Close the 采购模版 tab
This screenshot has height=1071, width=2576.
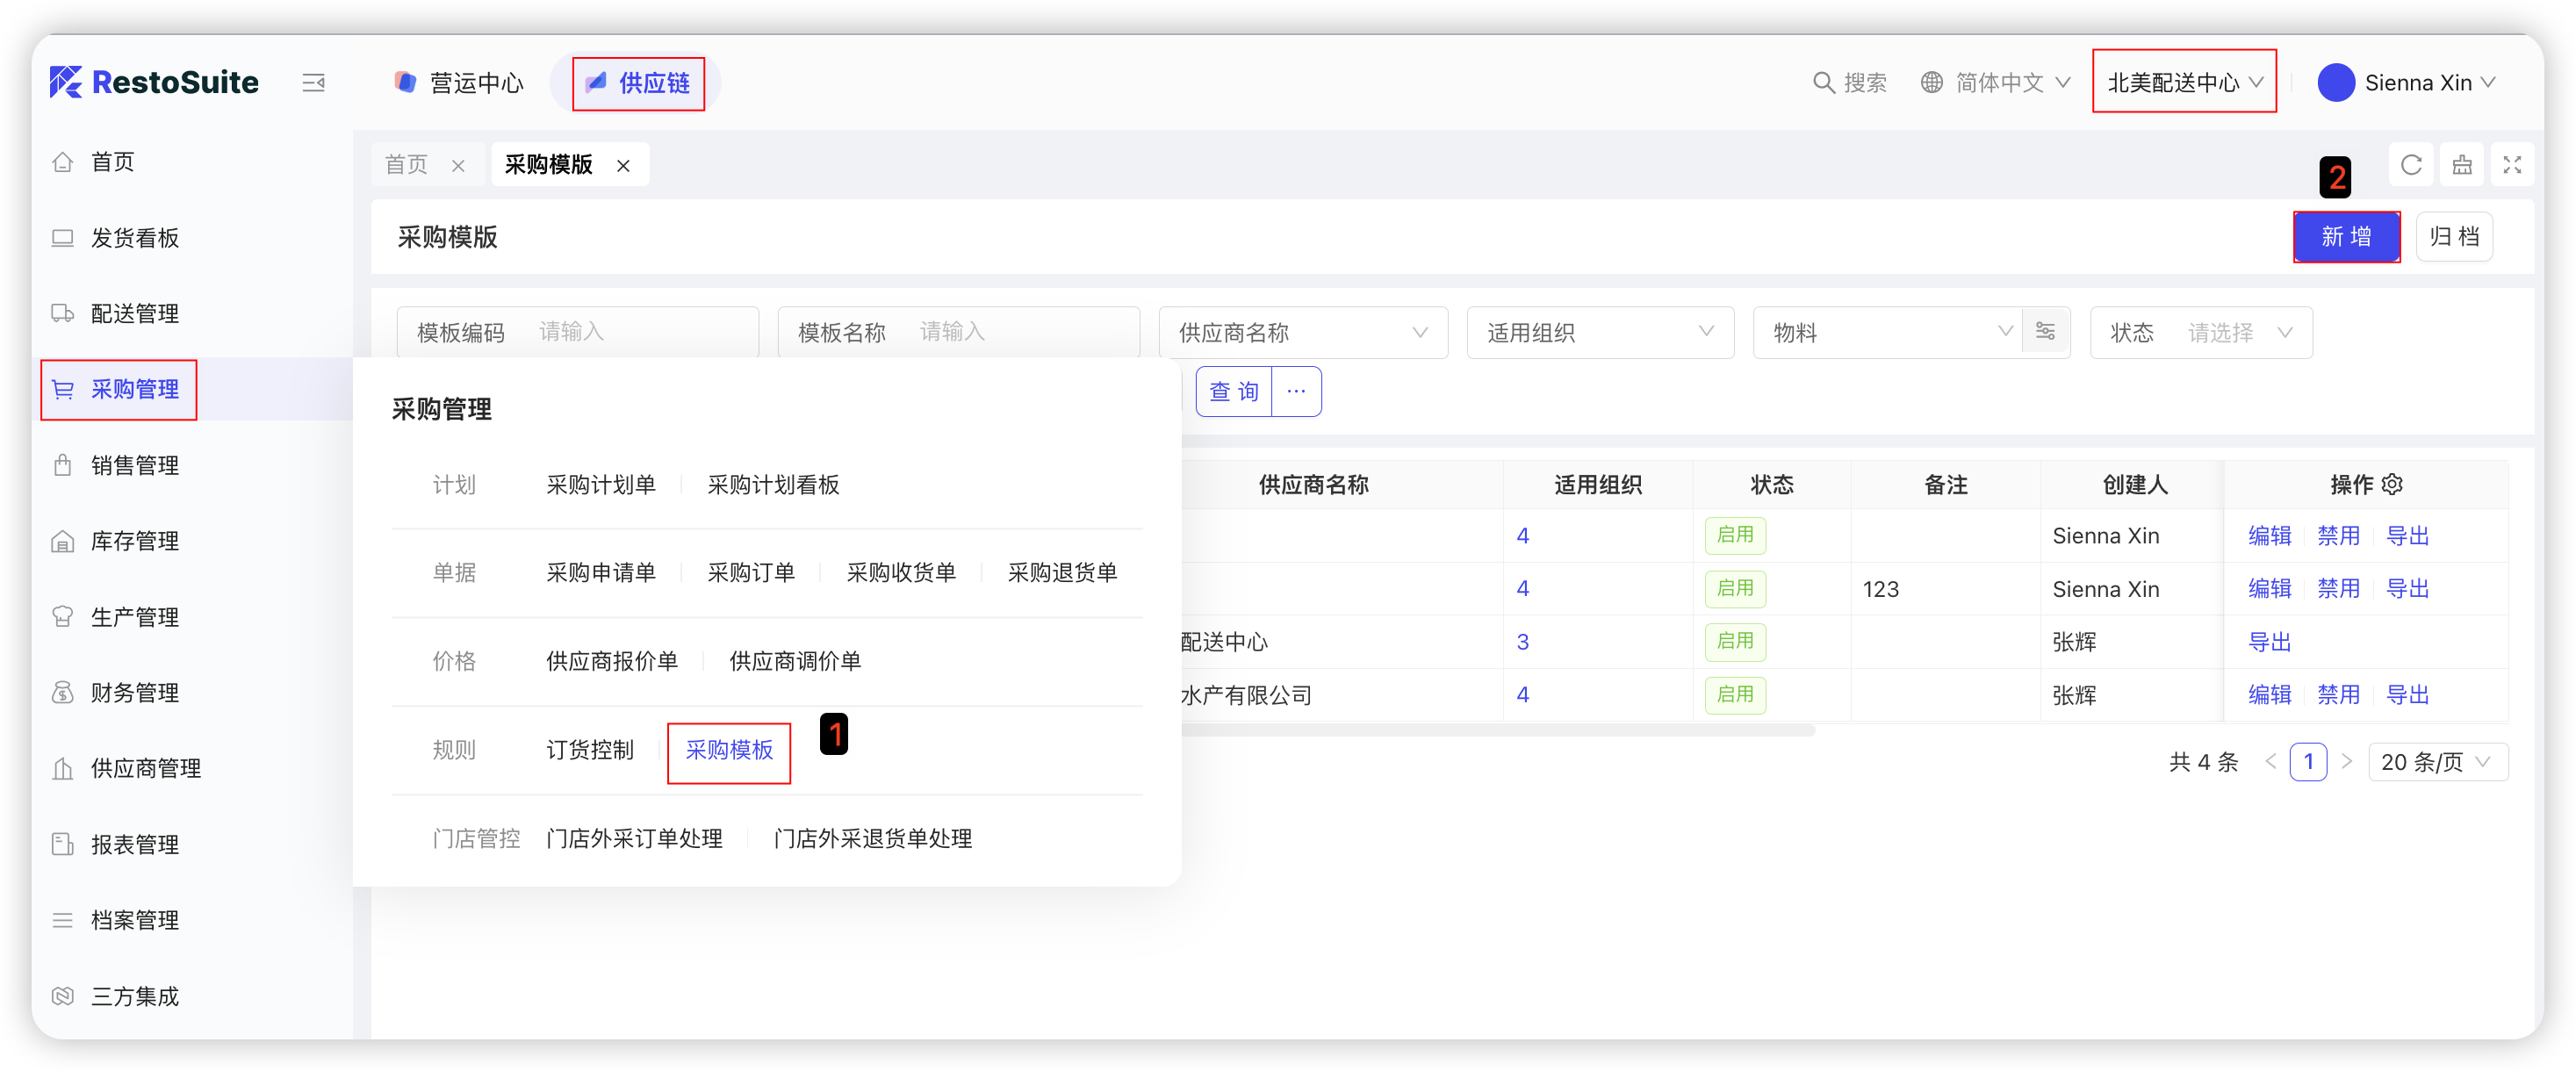tap(623, 166)
